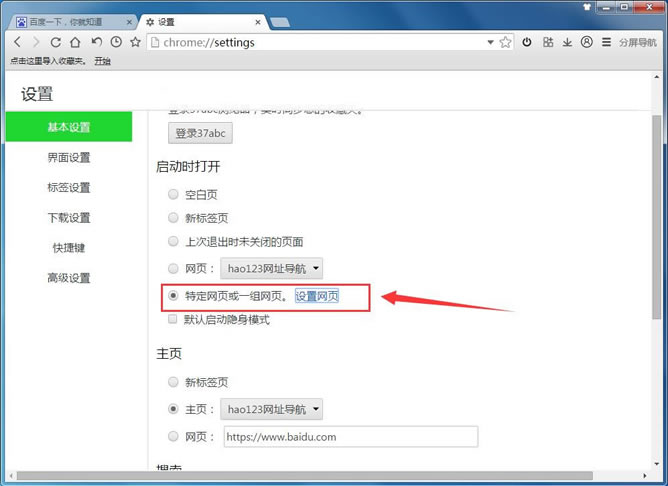
Task: Select 上次退出时未关闭的页面 radio option
Action: (174, 241)
